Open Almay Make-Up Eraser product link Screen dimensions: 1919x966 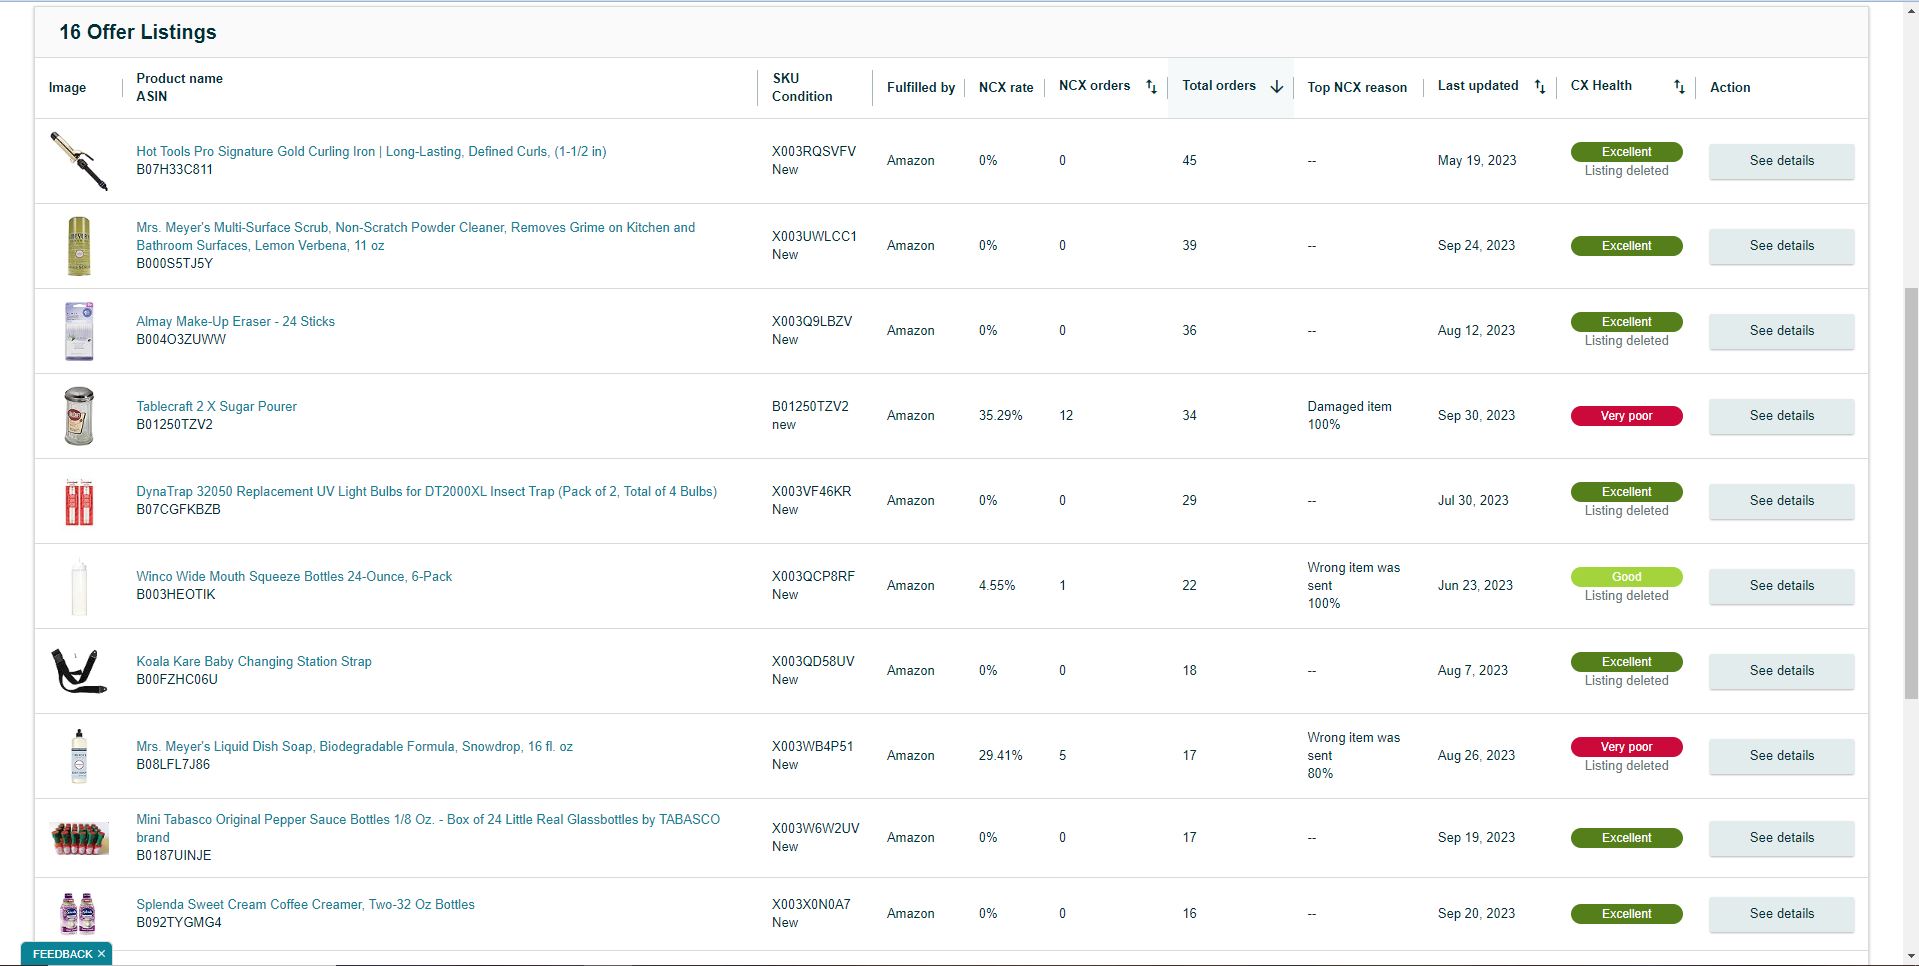click(x=235, y=322)
